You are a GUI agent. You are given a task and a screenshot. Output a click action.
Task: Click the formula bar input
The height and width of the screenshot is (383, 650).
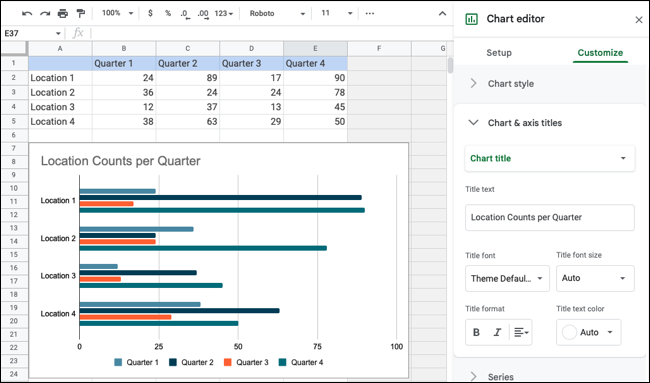coord(272,33)
